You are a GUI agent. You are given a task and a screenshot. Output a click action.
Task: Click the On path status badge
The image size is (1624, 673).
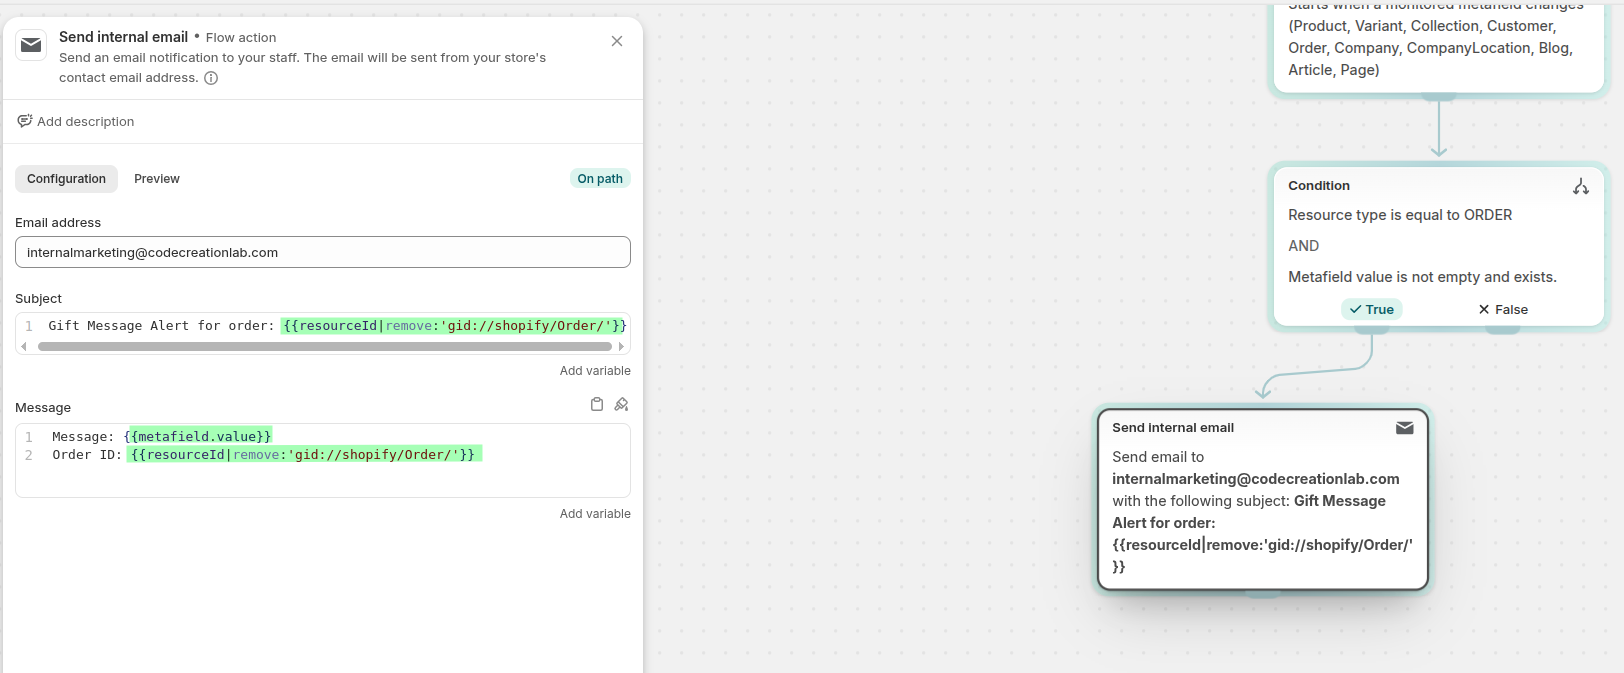point(600,179)
